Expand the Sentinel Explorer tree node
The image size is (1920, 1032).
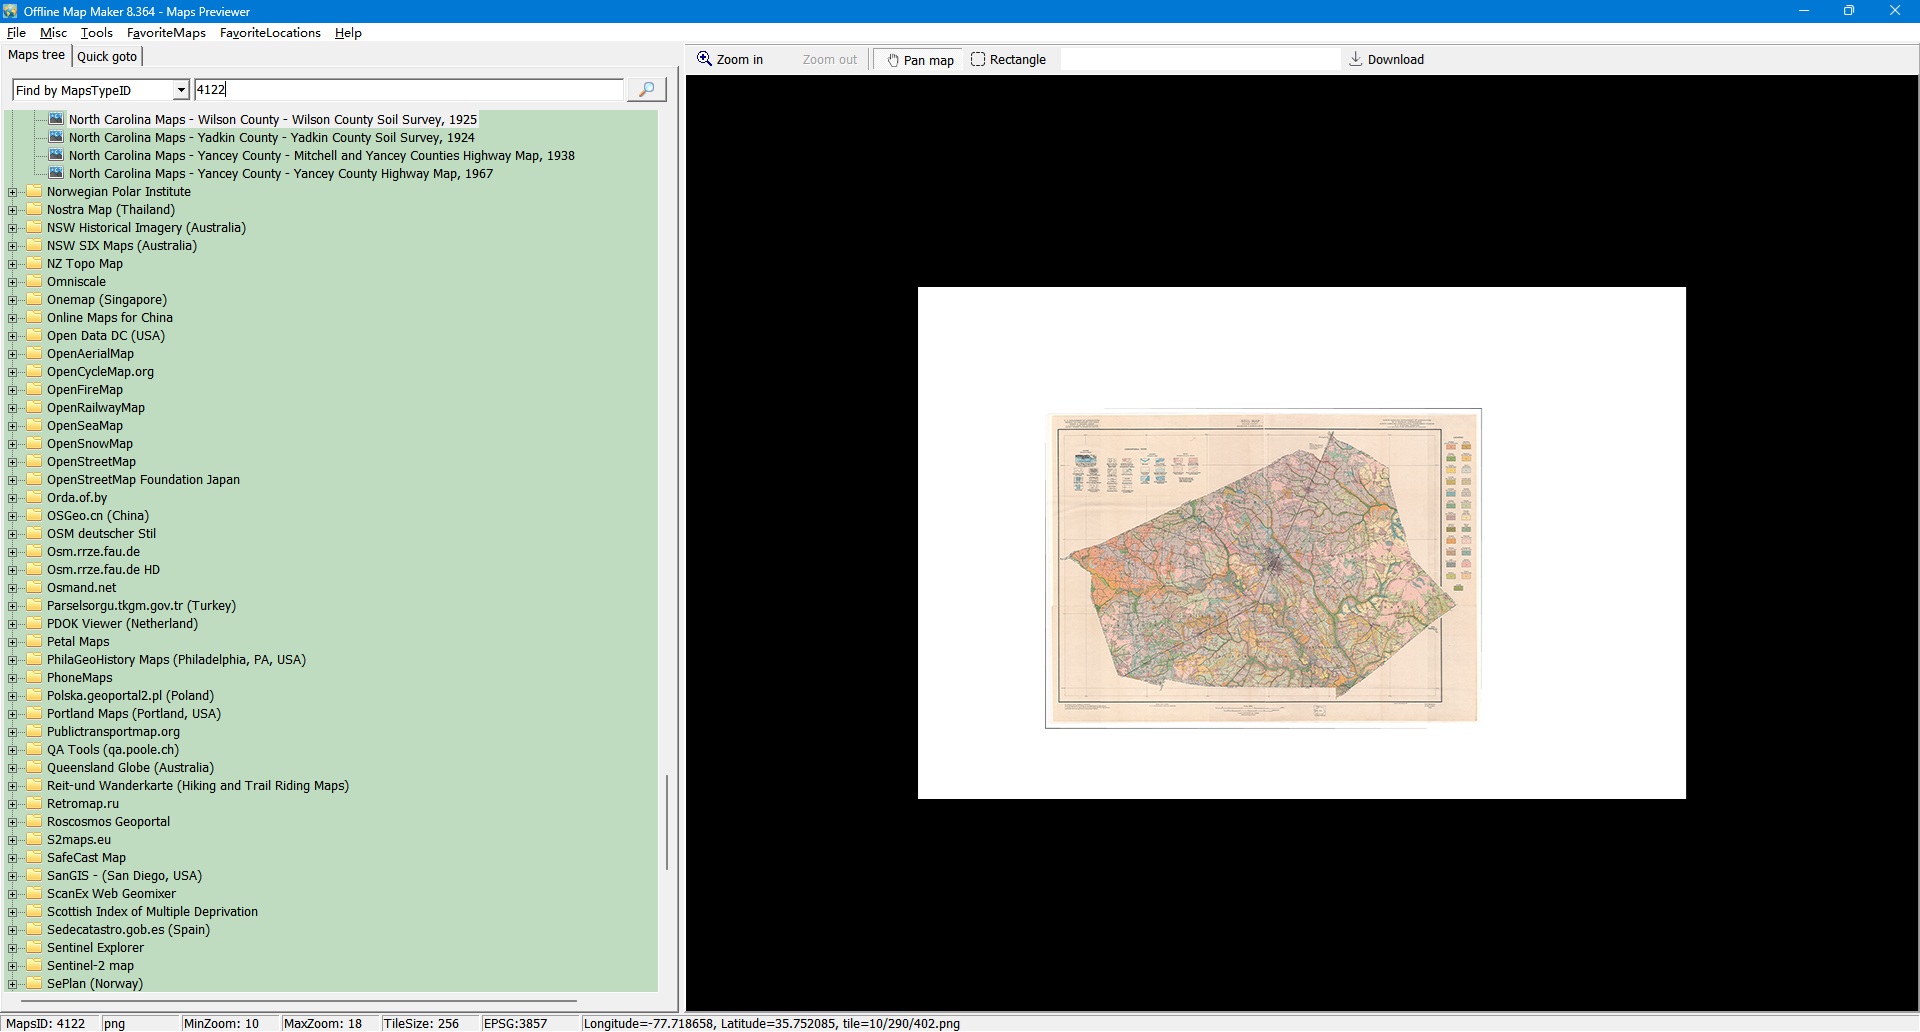[x=12, y=948]
